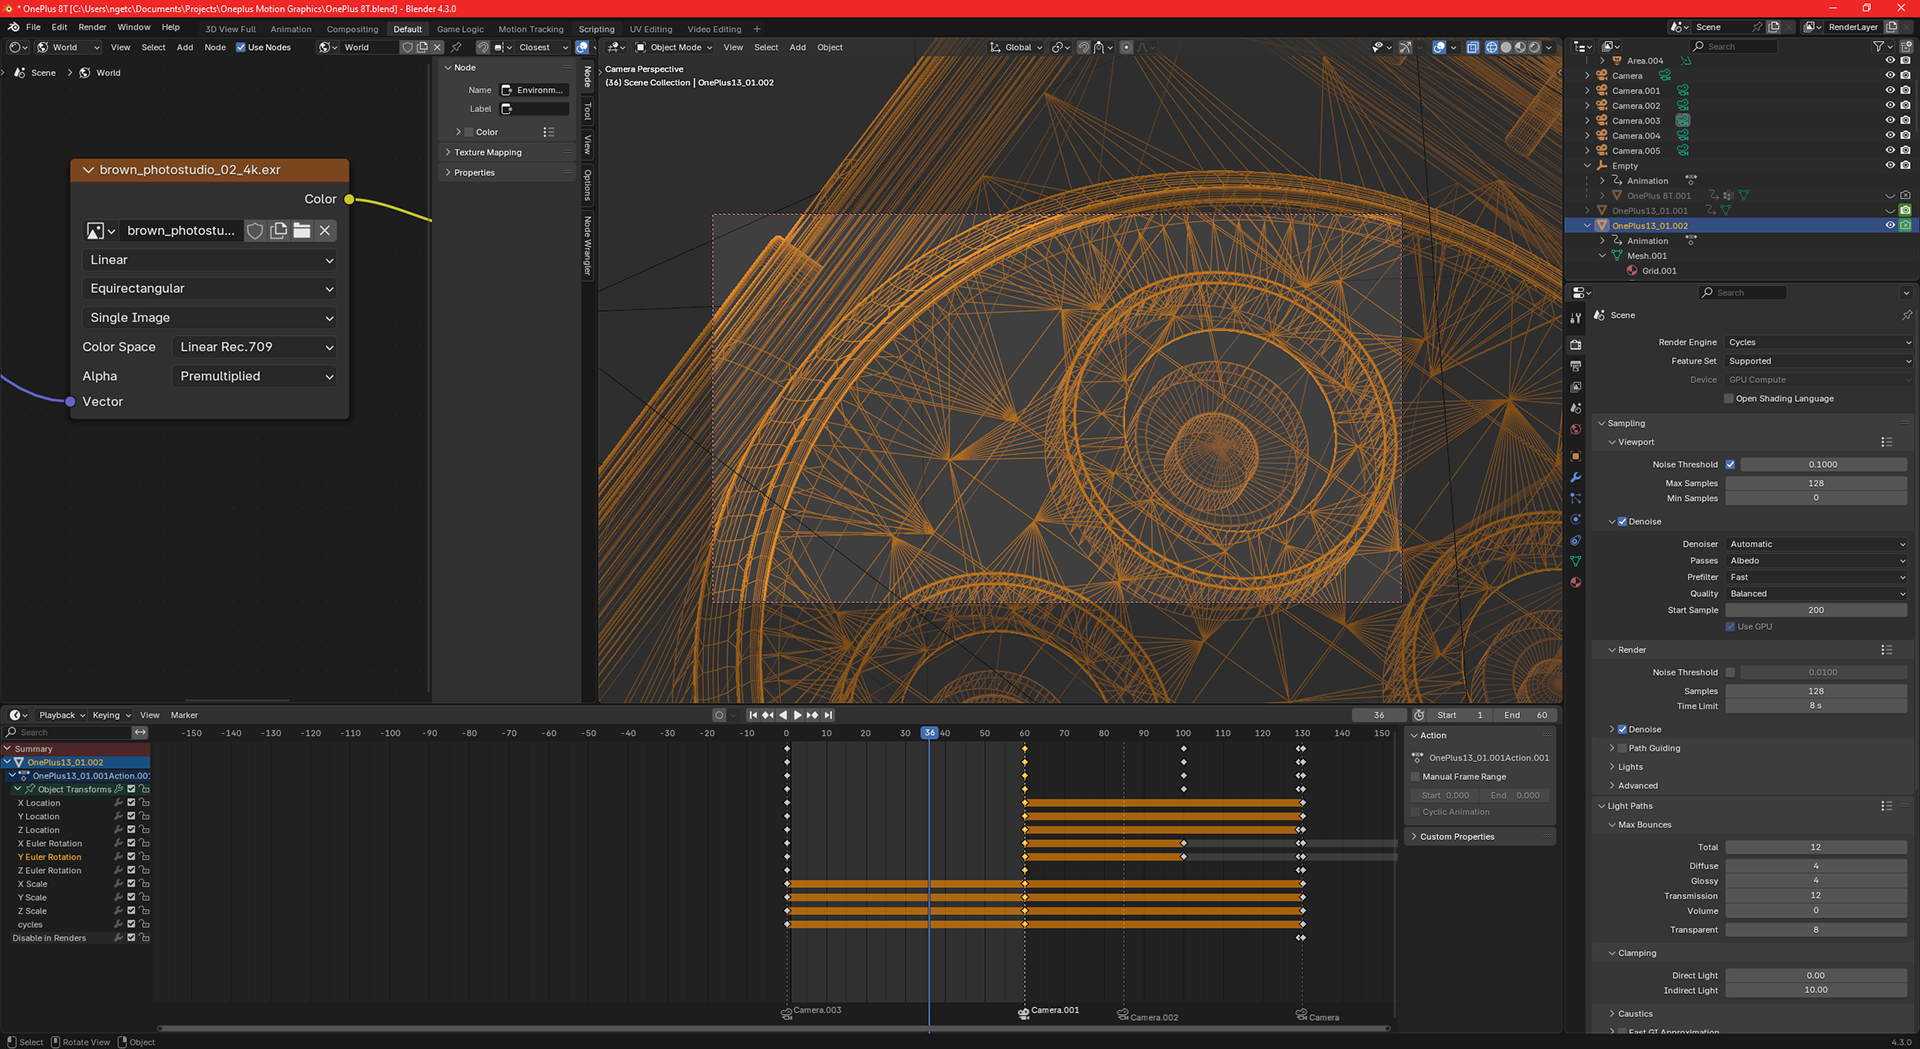
Task: Unlink image with X on environment node
Action: pyautogui.click(x=325, y=231)
